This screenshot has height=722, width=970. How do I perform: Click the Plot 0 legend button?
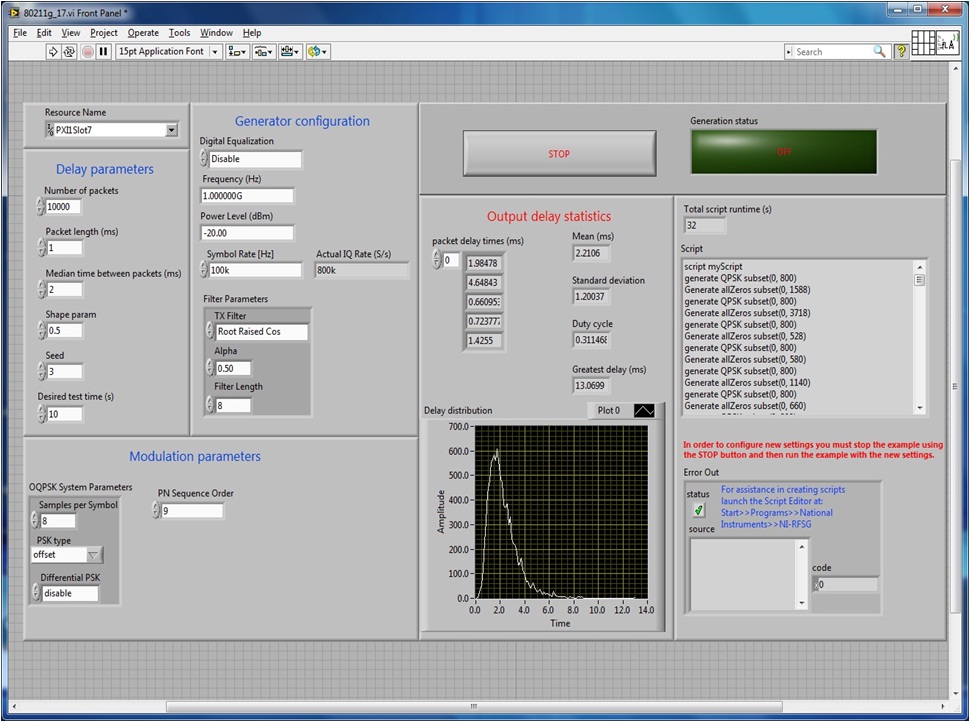point(644,410)
